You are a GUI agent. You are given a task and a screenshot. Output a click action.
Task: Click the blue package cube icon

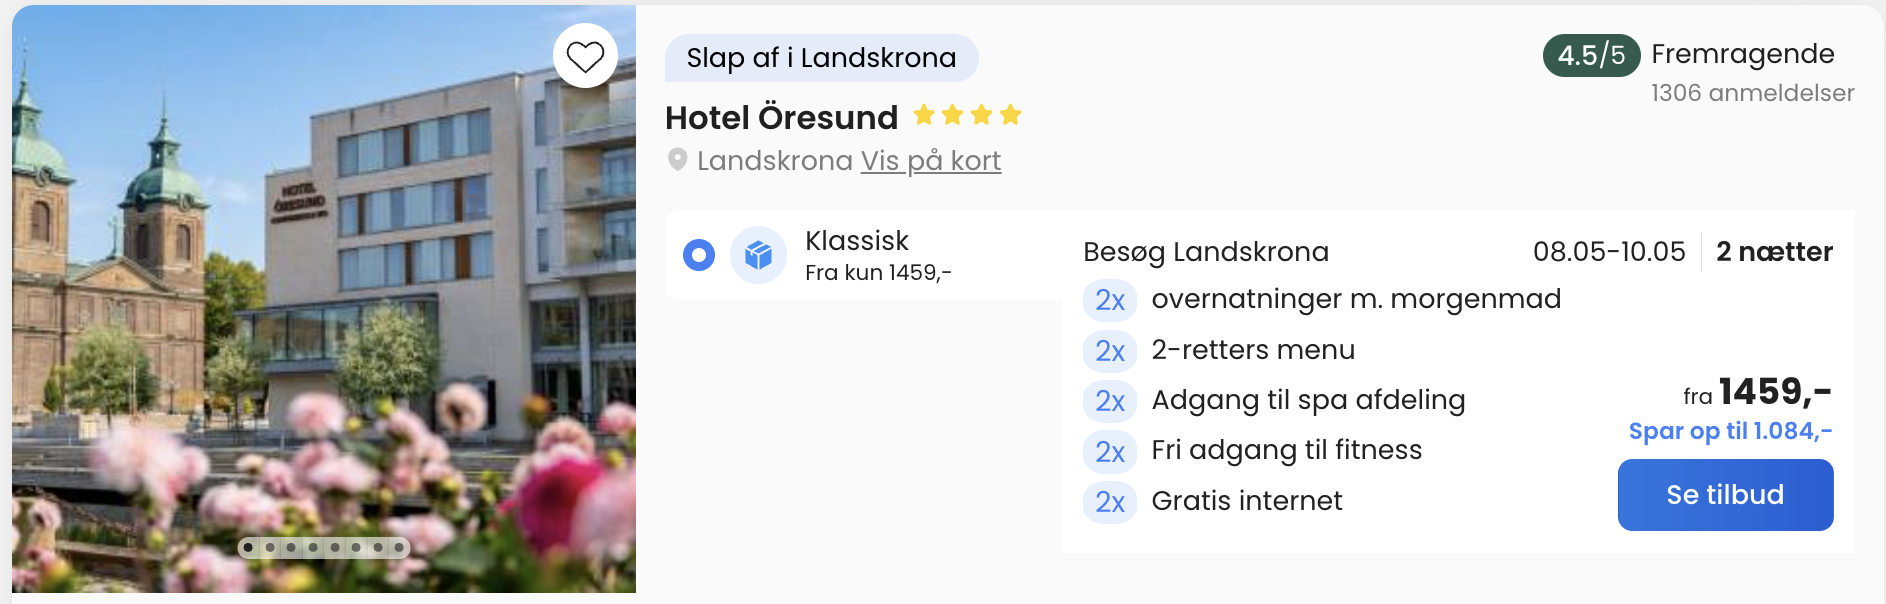[x=758, y=255]
